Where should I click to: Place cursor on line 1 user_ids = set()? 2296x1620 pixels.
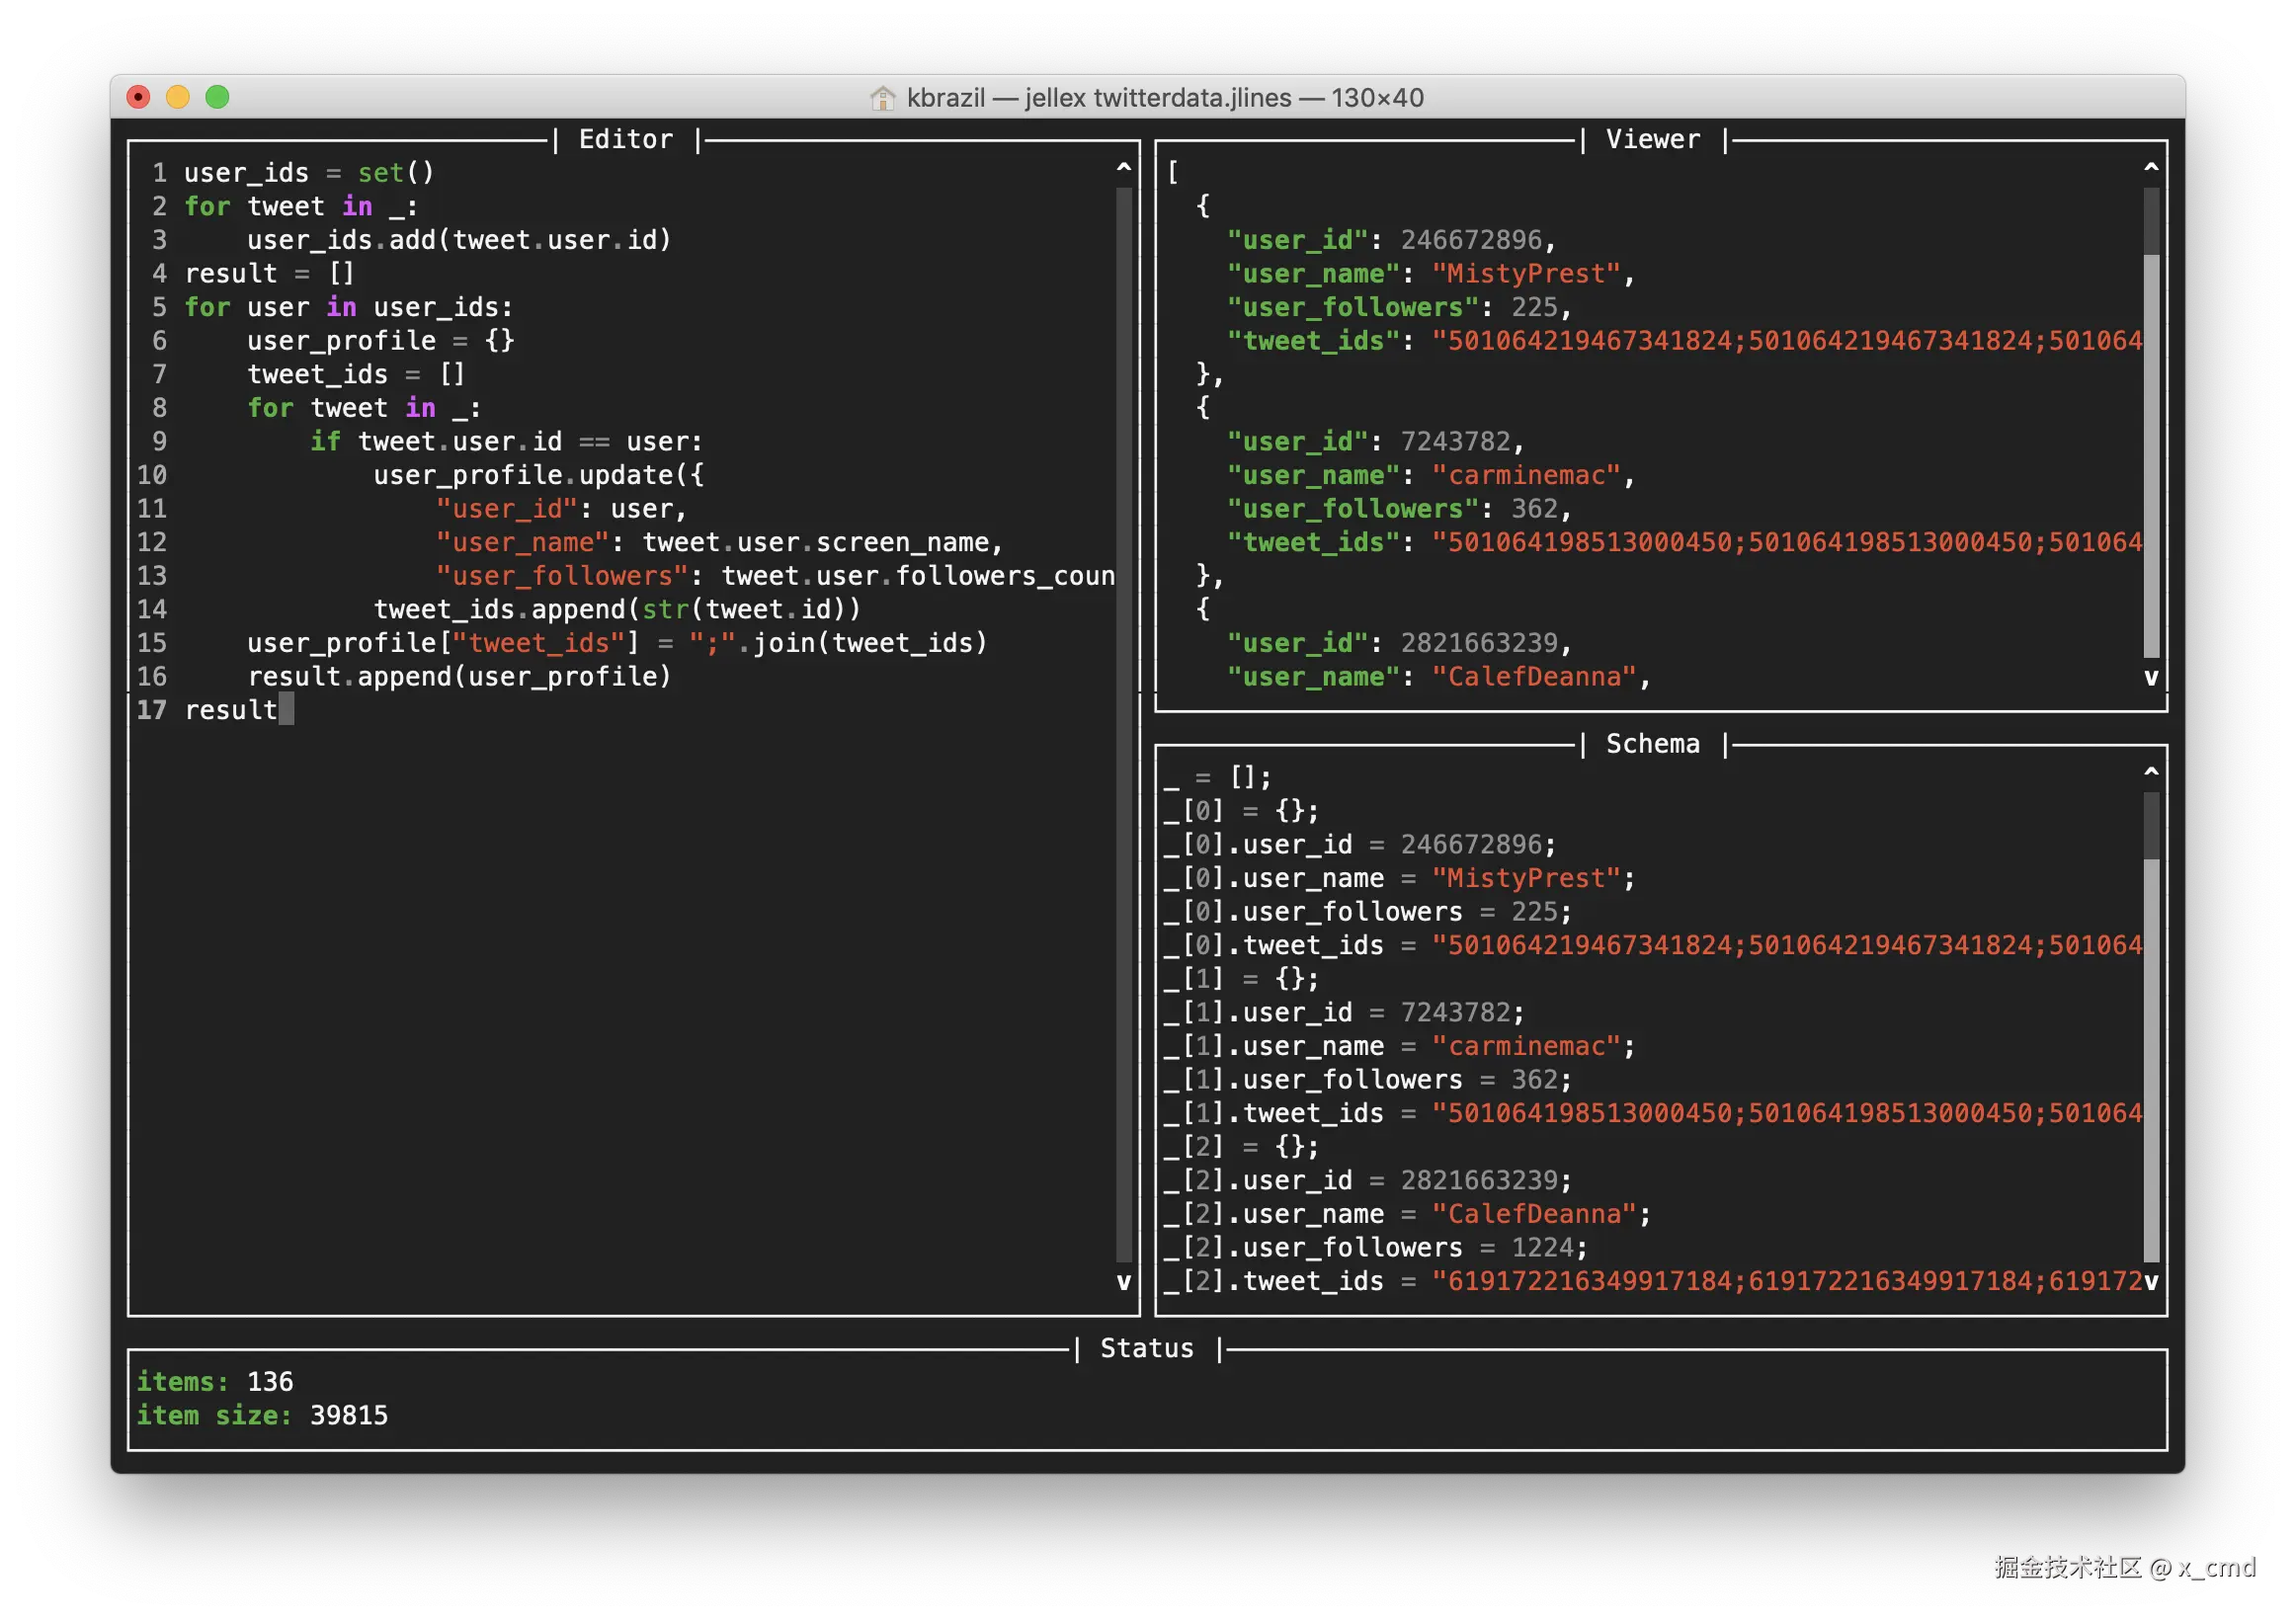click(x=309, y=173)
